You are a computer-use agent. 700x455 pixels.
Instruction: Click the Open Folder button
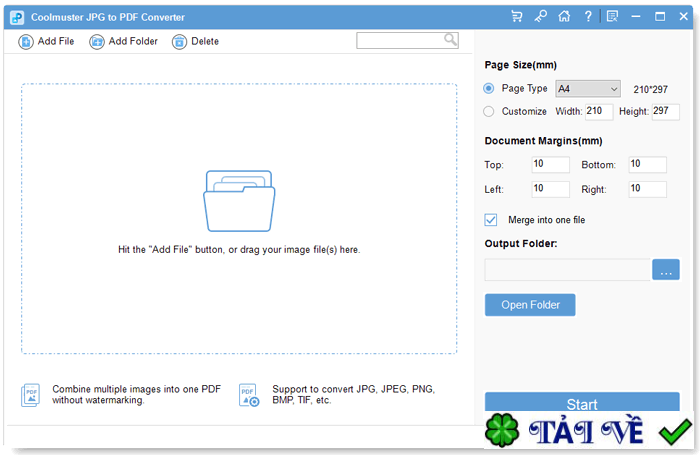(530, 305)
